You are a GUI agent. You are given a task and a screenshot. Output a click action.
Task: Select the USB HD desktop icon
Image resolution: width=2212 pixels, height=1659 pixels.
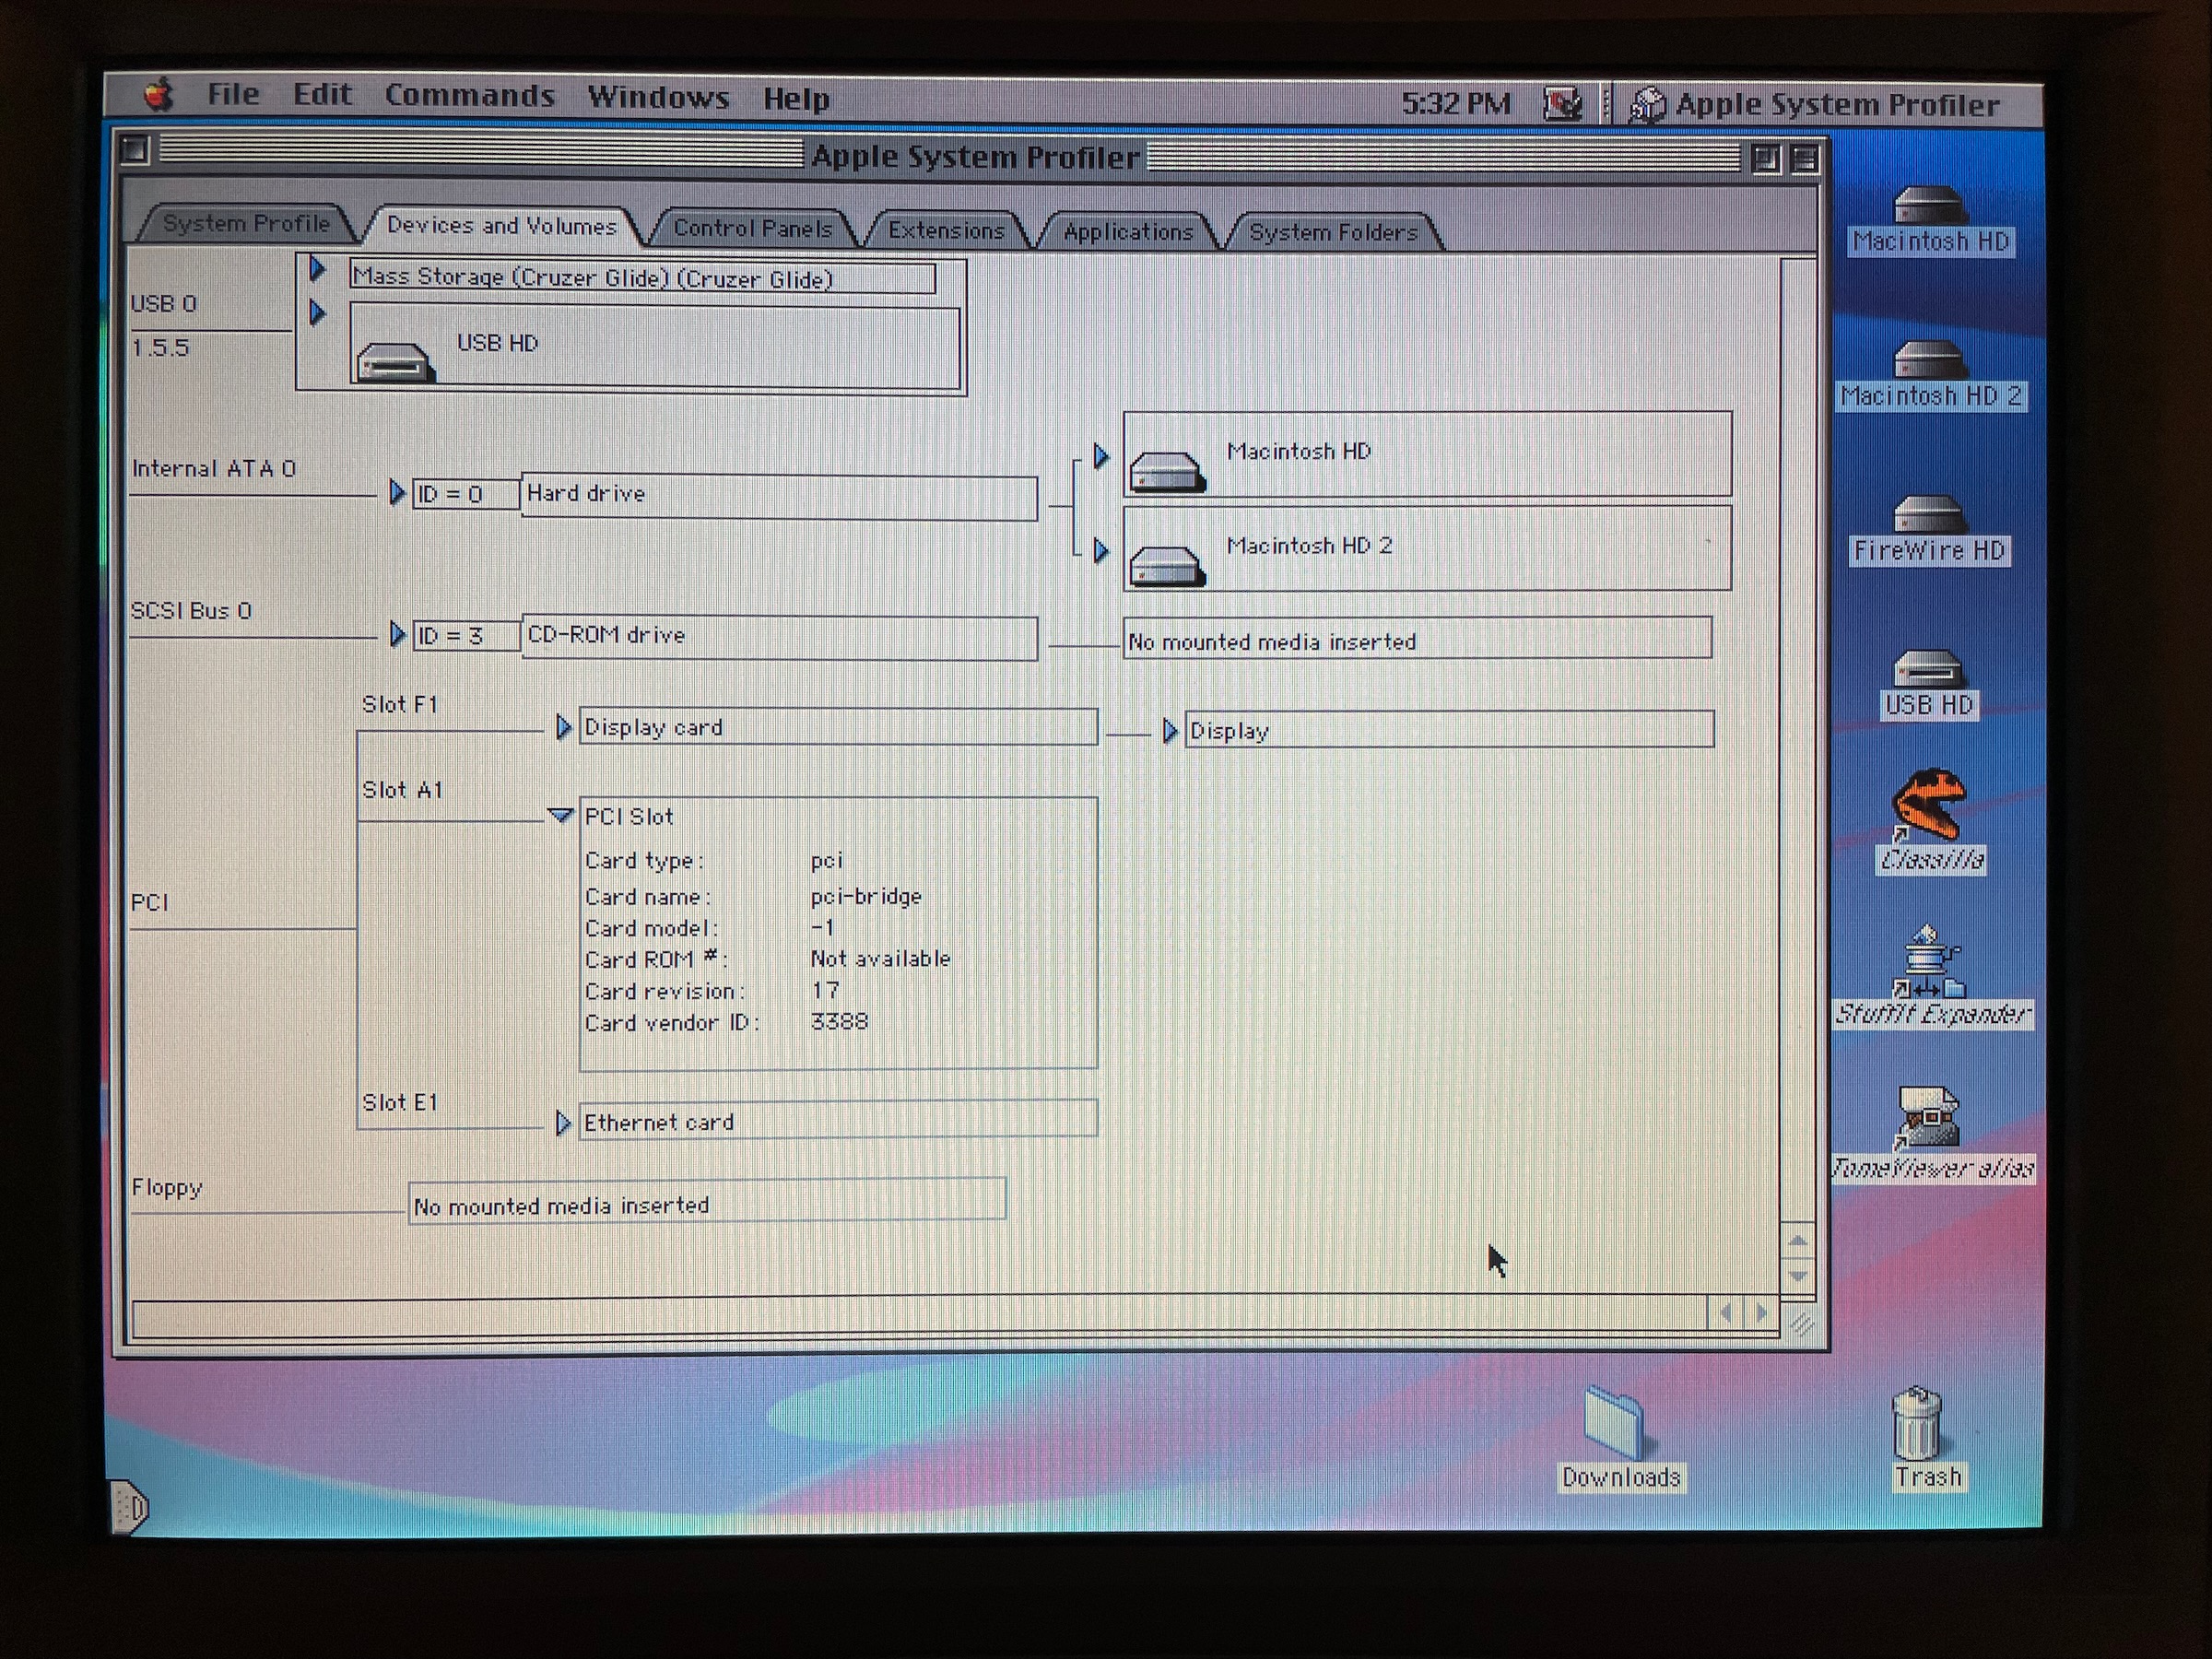click(1927, 670)
